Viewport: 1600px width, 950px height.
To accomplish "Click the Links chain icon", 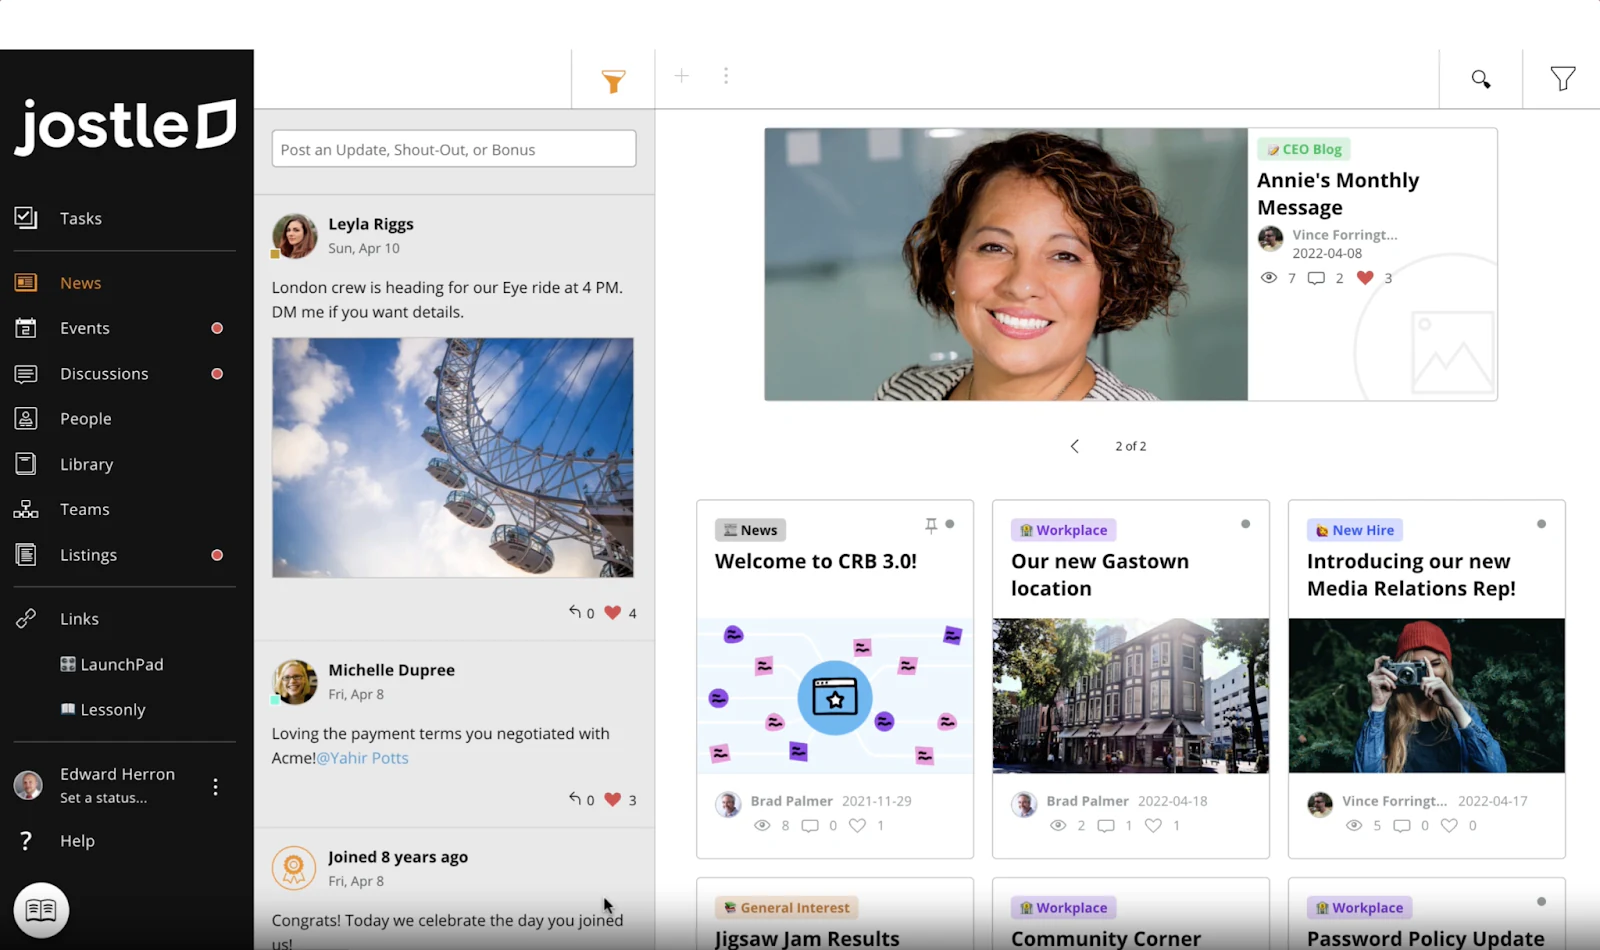I will pyautogui.click(x=26, y=619).
